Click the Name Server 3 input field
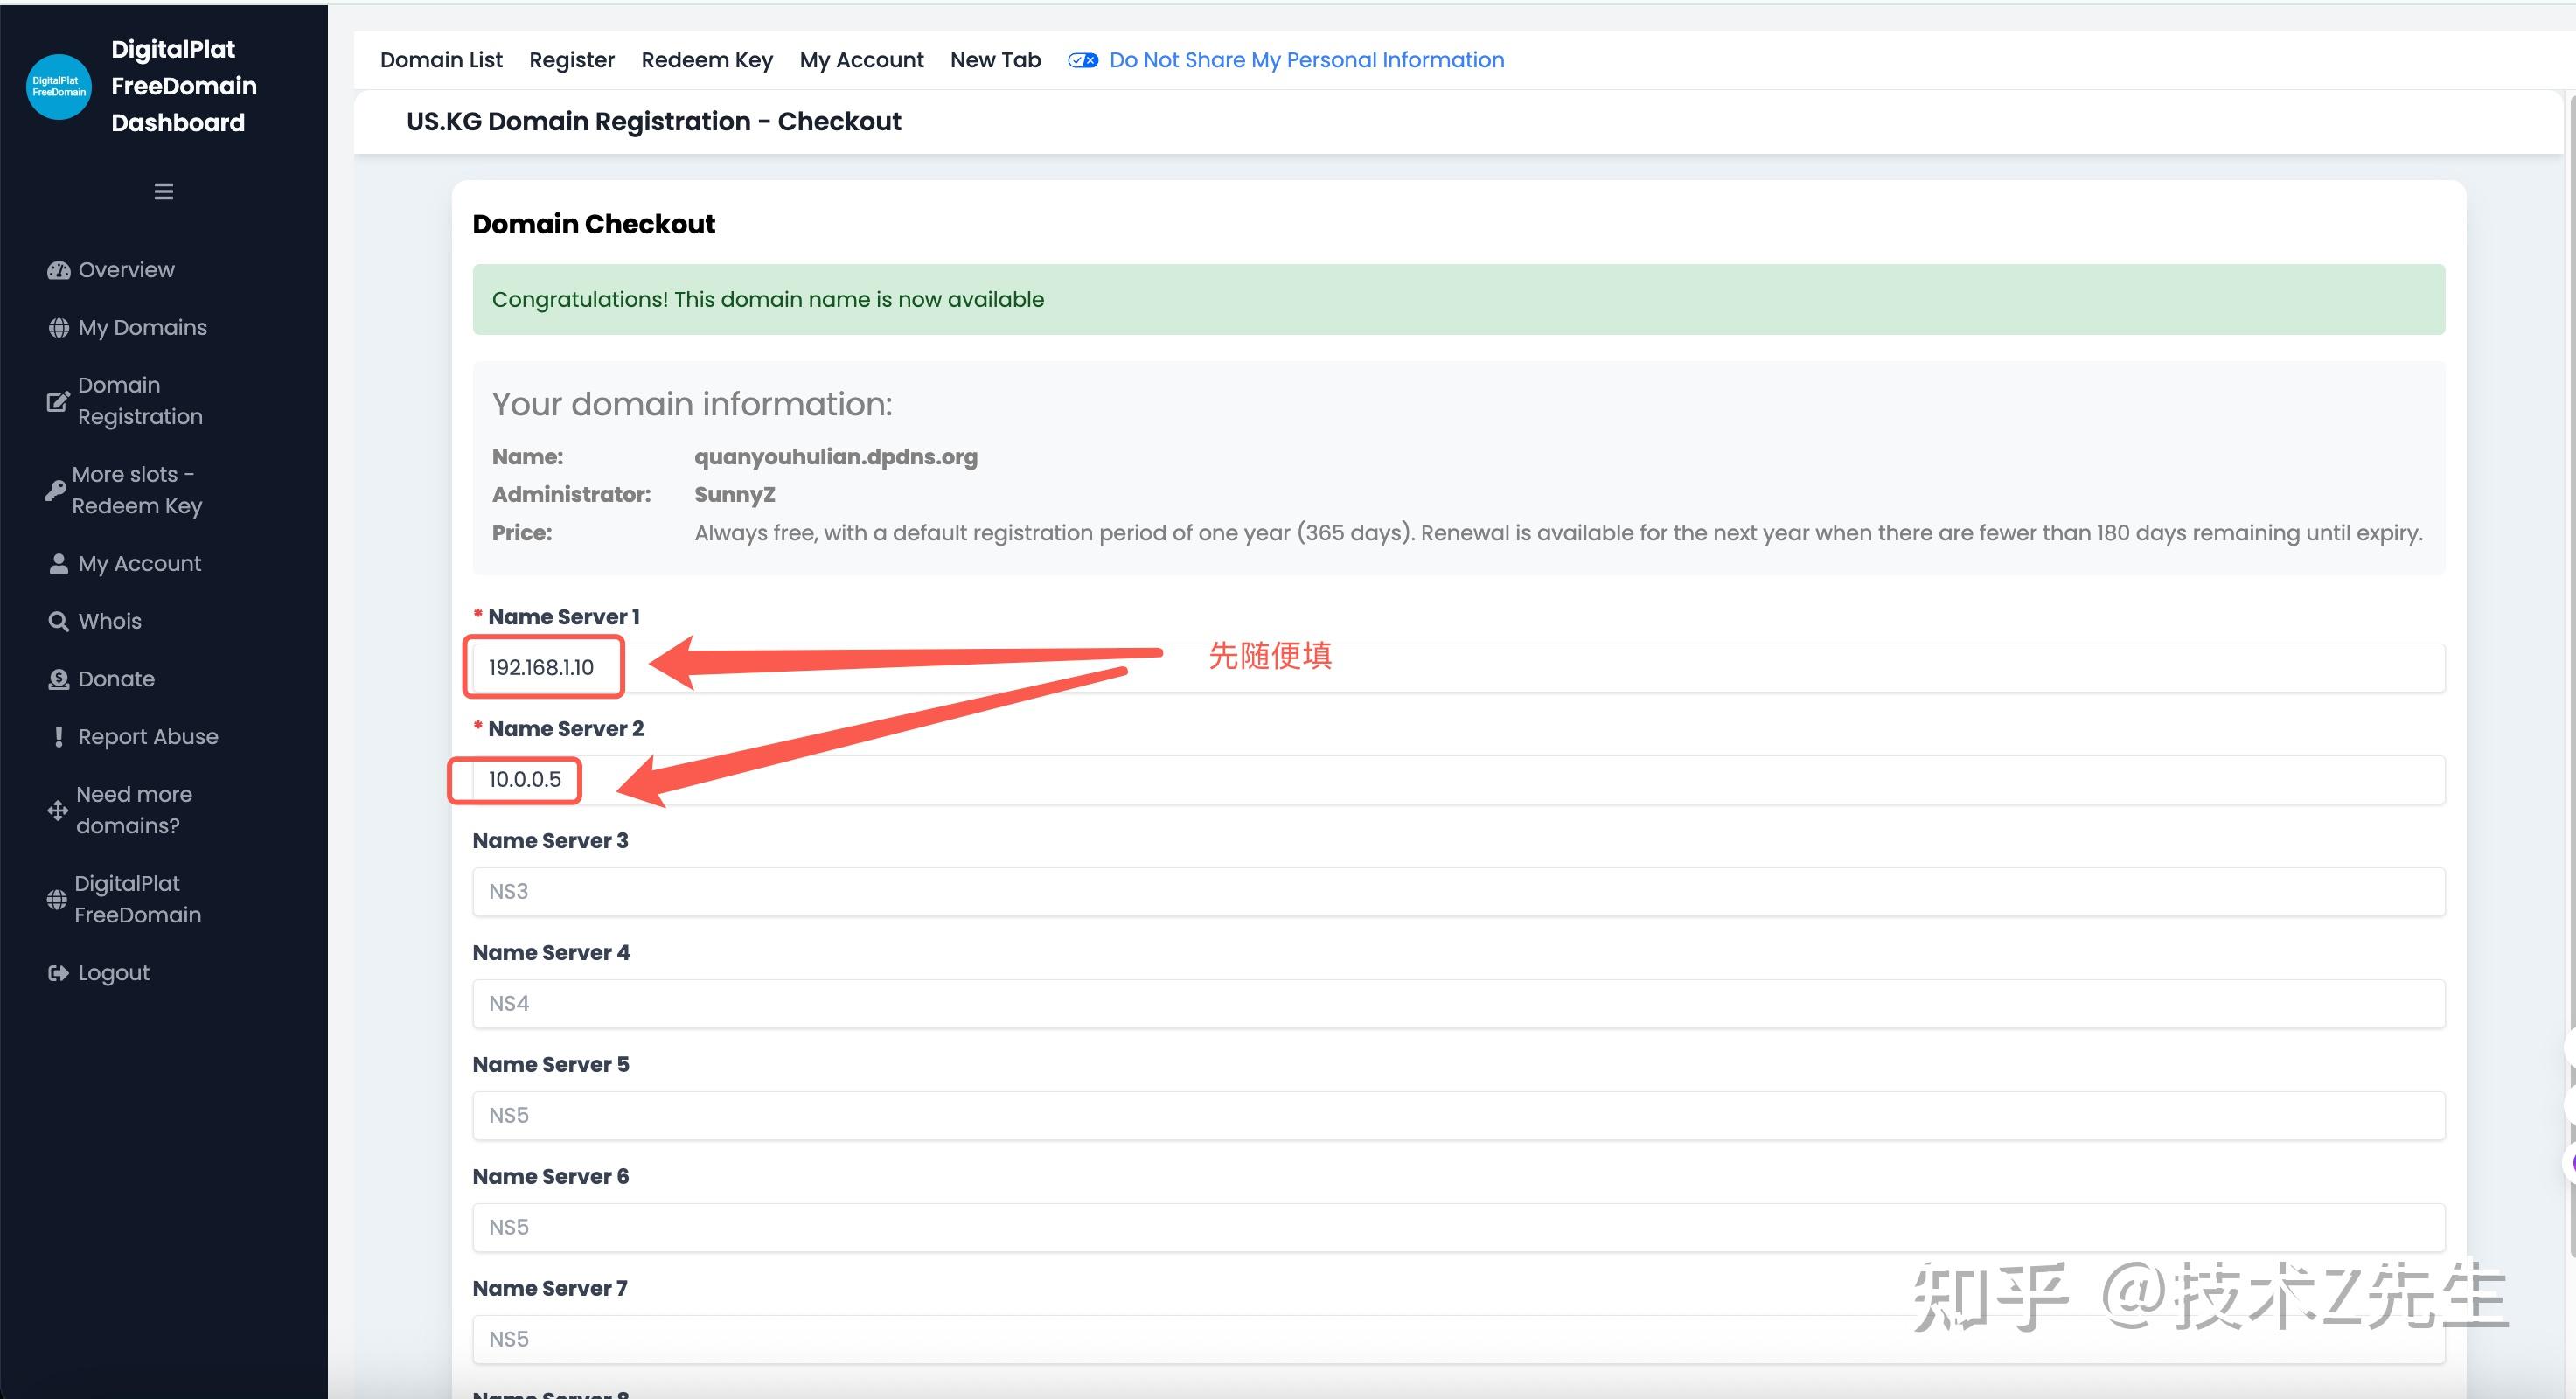The width and height of the screenshot is (2576, 1399). pyautogui.click(x=1458, y=891)
